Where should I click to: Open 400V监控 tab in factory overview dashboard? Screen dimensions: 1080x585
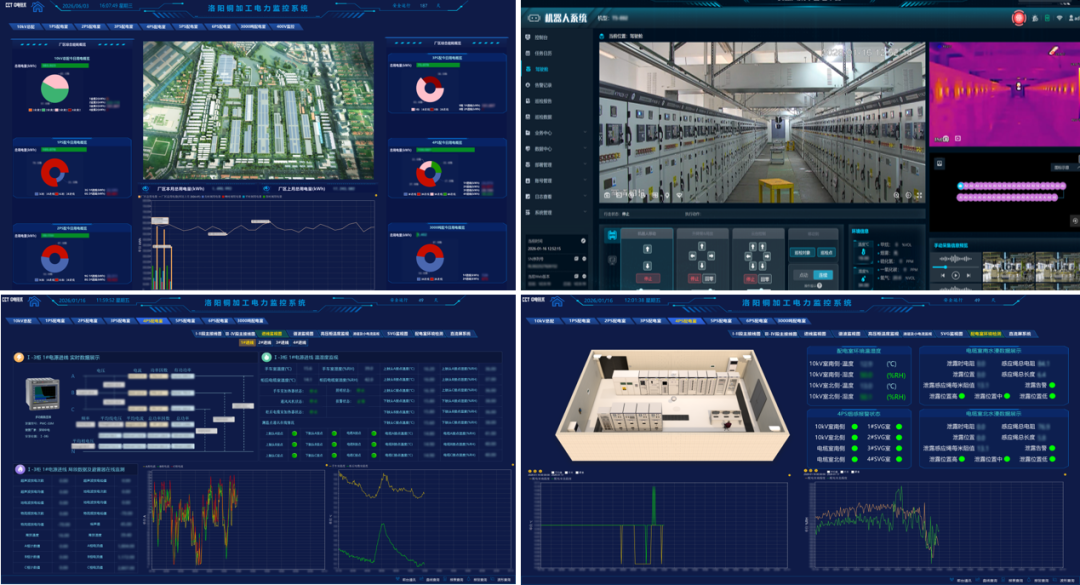(x=285, y=27)
